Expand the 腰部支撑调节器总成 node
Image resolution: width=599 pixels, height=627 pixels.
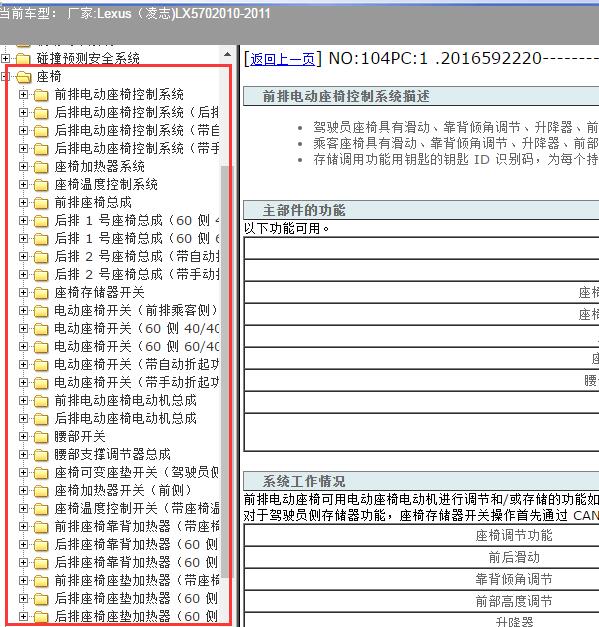[23, 454]
